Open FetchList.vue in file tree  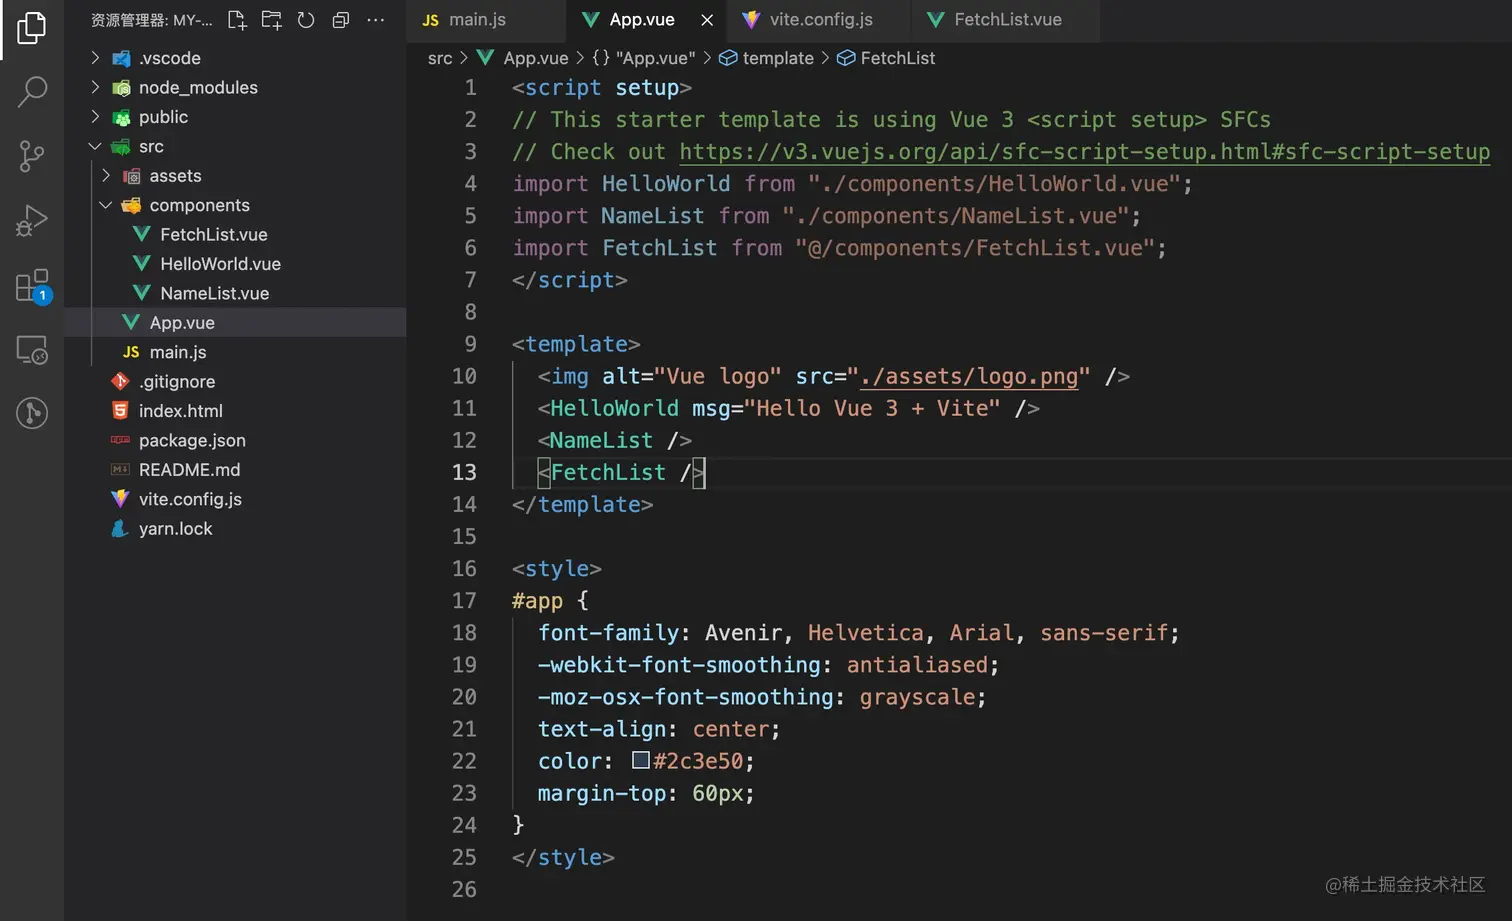pos(235,234)
